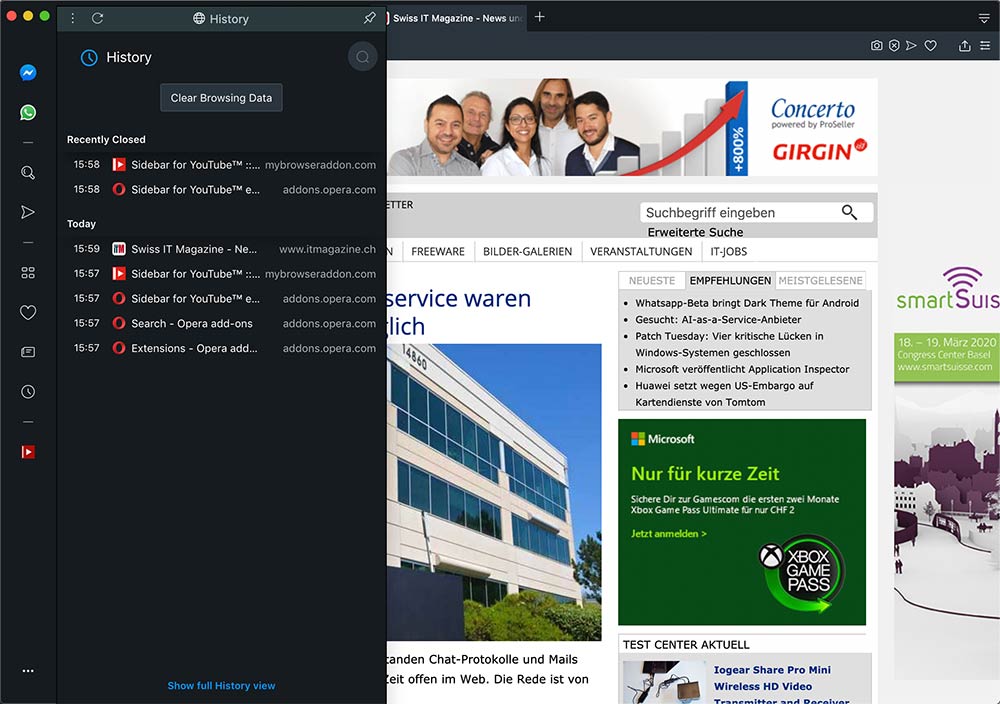
Task: Select the EMPFEHLUNGEN tab
Action: coord(730,281)
